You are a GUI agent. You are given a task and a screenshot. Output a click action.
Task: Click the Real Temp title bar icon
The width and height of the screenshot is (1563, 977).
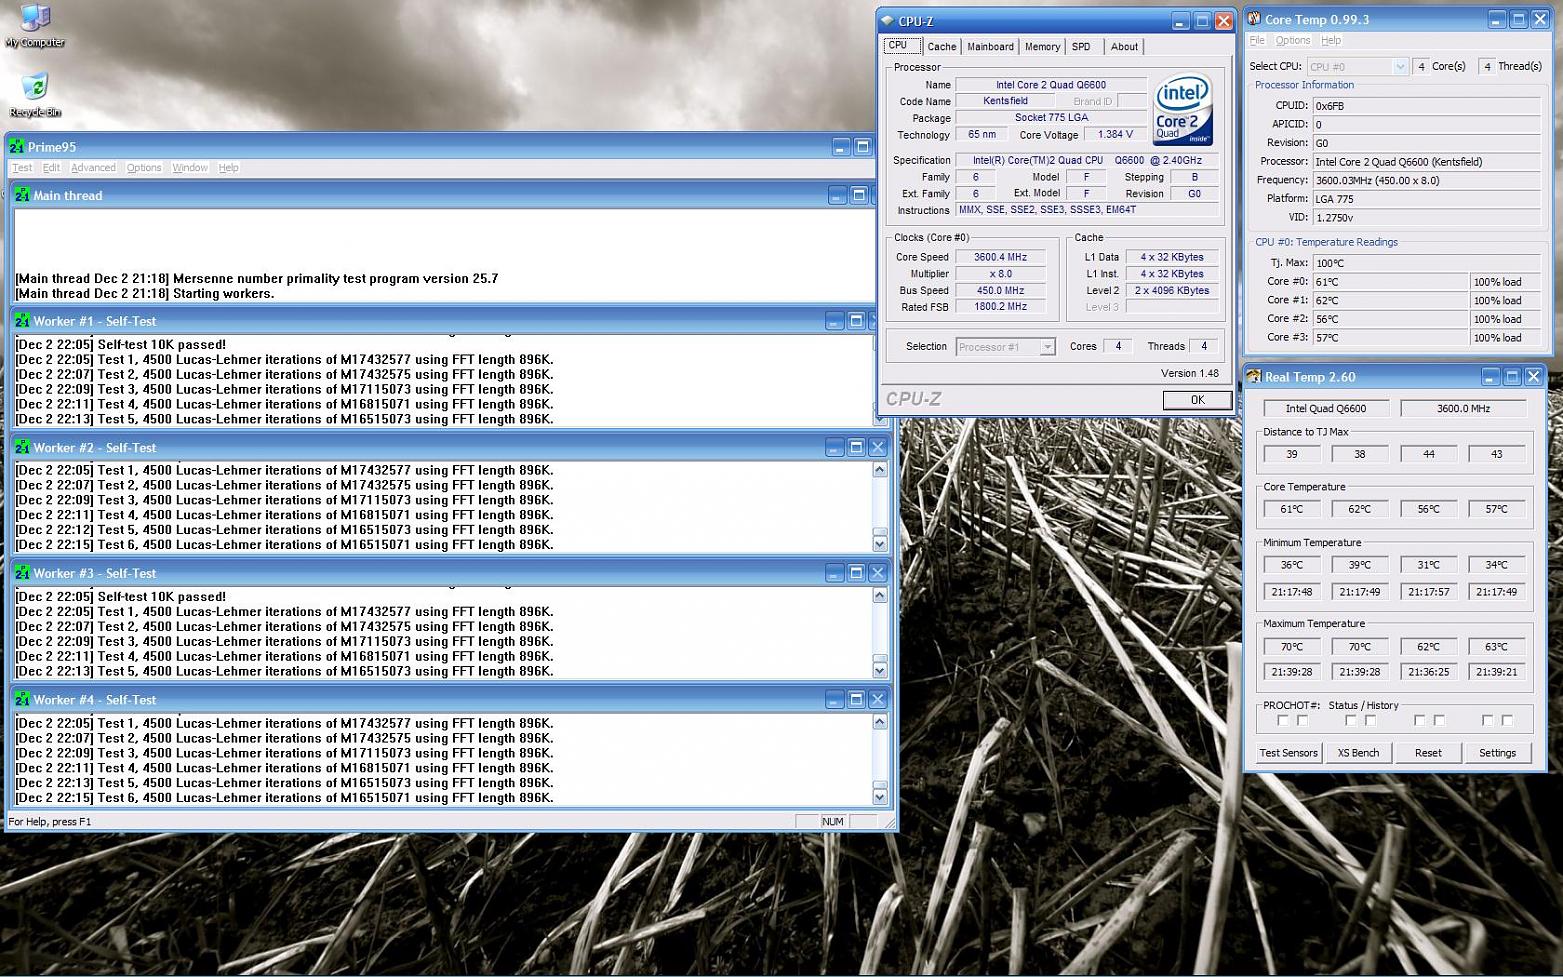pos(1254,377)
